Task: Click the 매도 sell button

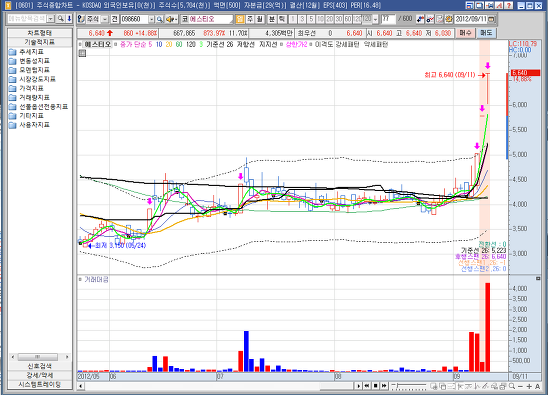Action: coord(486,33)
